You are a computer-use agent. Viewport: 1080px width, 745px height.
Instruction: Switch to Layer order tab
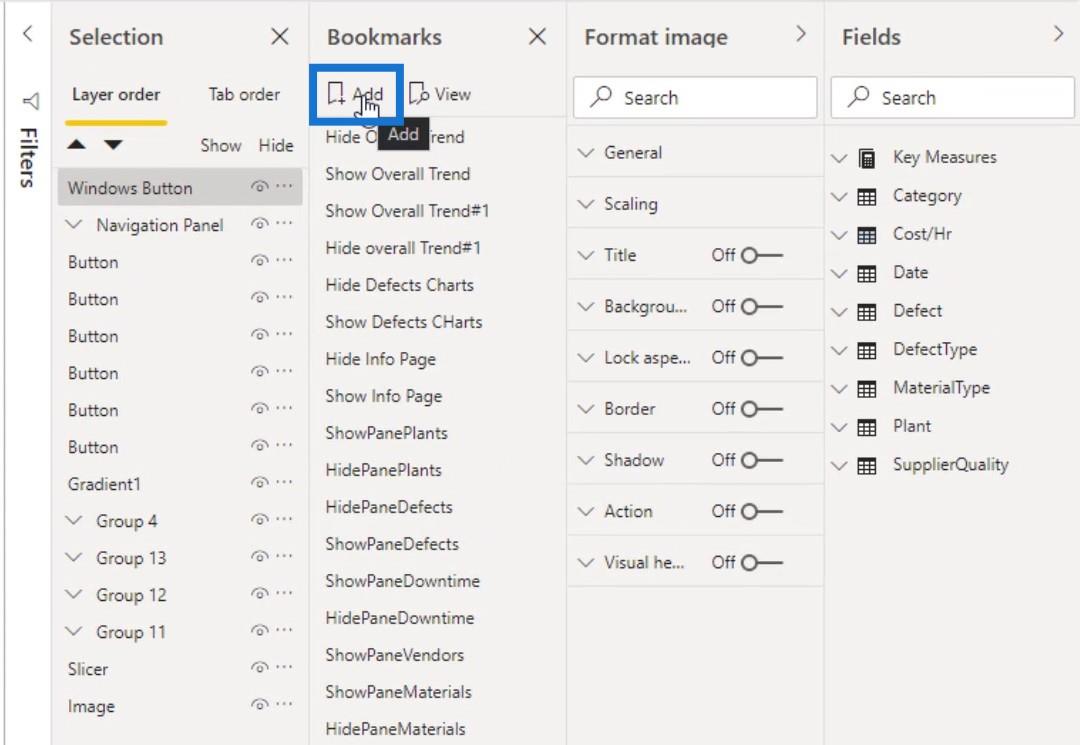pyautogui.click(x=116, y=94)
